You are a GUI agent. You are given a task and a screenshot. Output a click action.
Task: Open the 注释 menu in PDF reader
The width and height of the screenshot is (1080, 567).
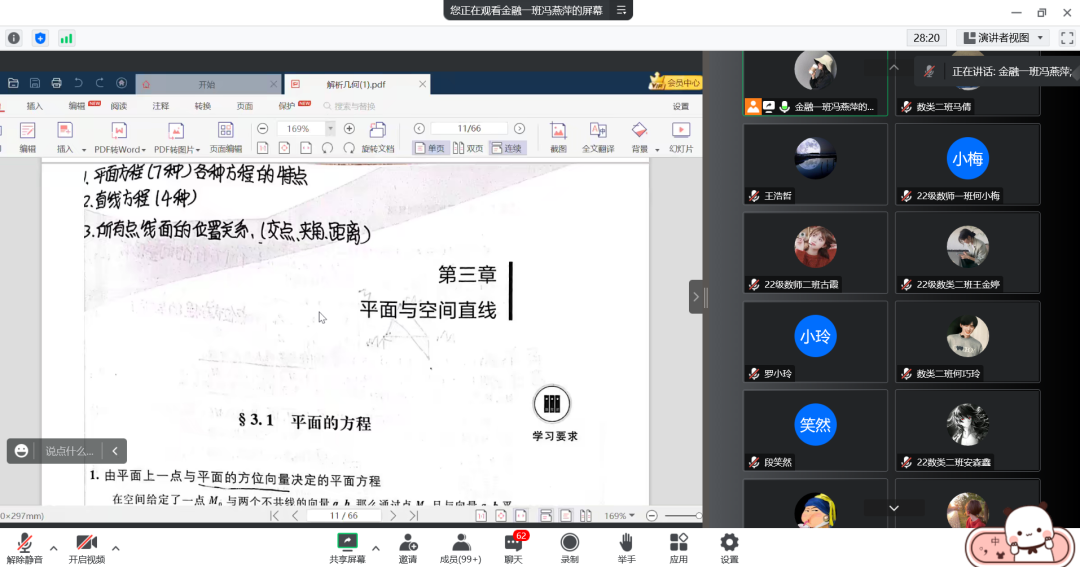(x=160, y=106)
